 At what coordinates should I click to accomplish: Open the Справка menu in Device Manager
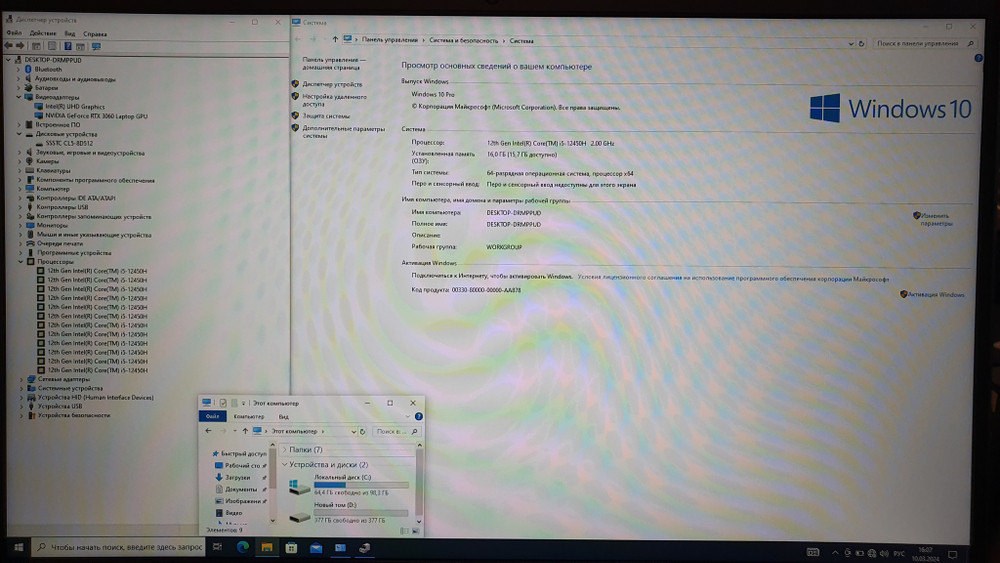pos(95,34)
